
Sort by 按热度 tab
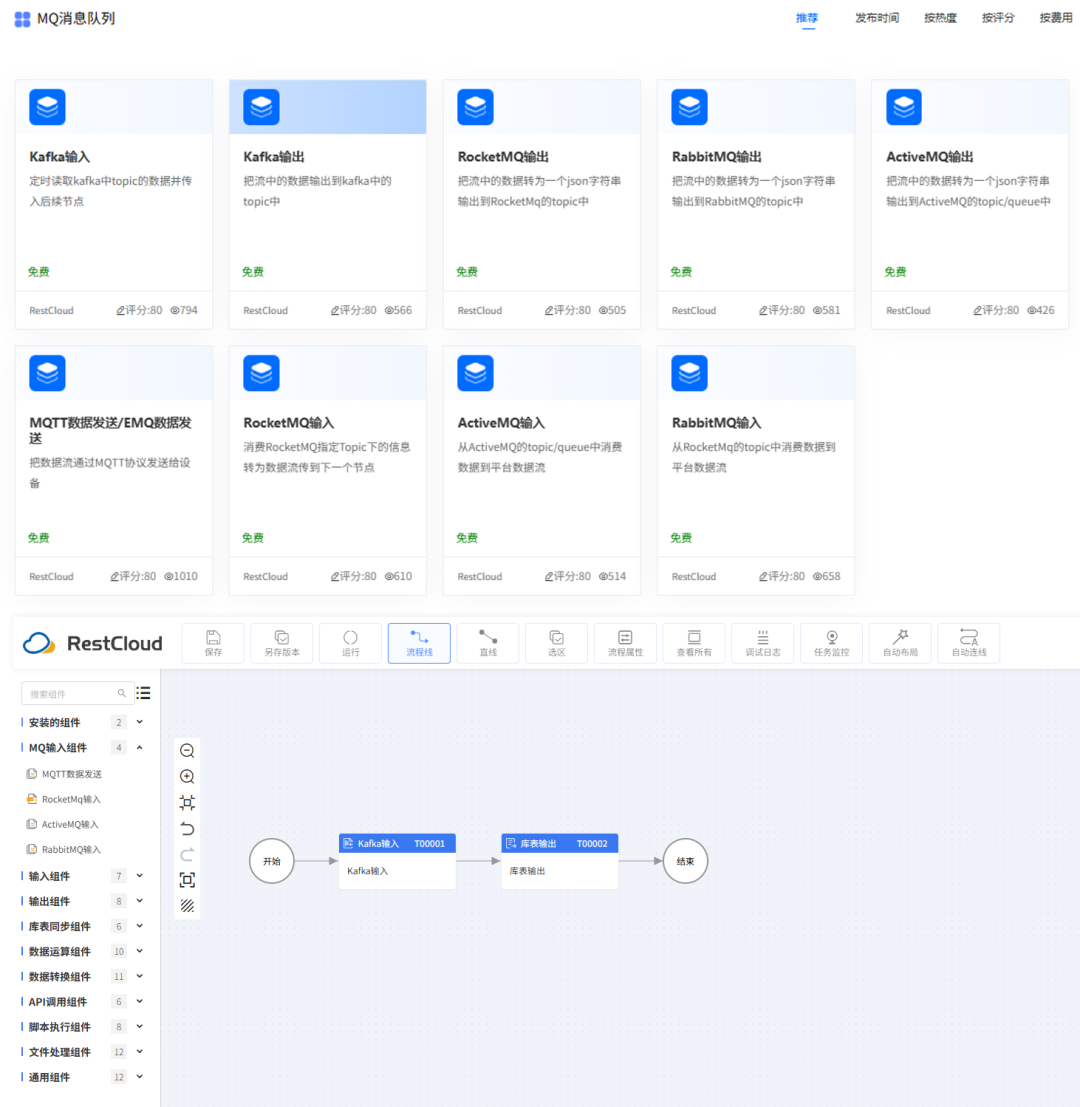[940, 18]
